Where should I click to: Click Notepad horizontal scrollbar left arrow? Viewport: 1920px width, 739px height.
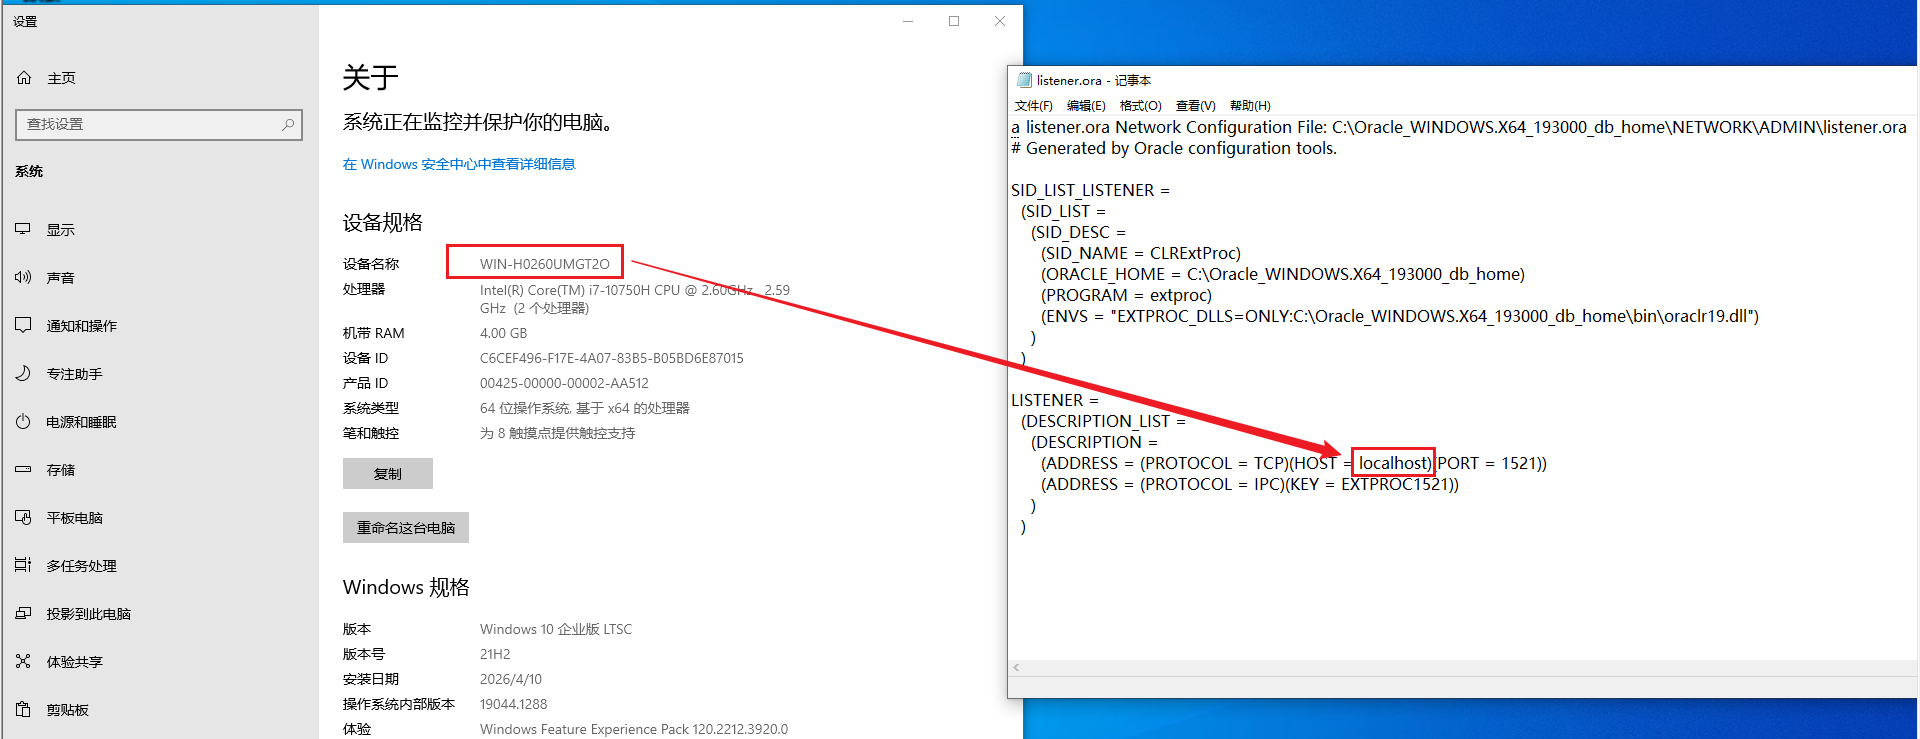click(x=1016, y=668)
